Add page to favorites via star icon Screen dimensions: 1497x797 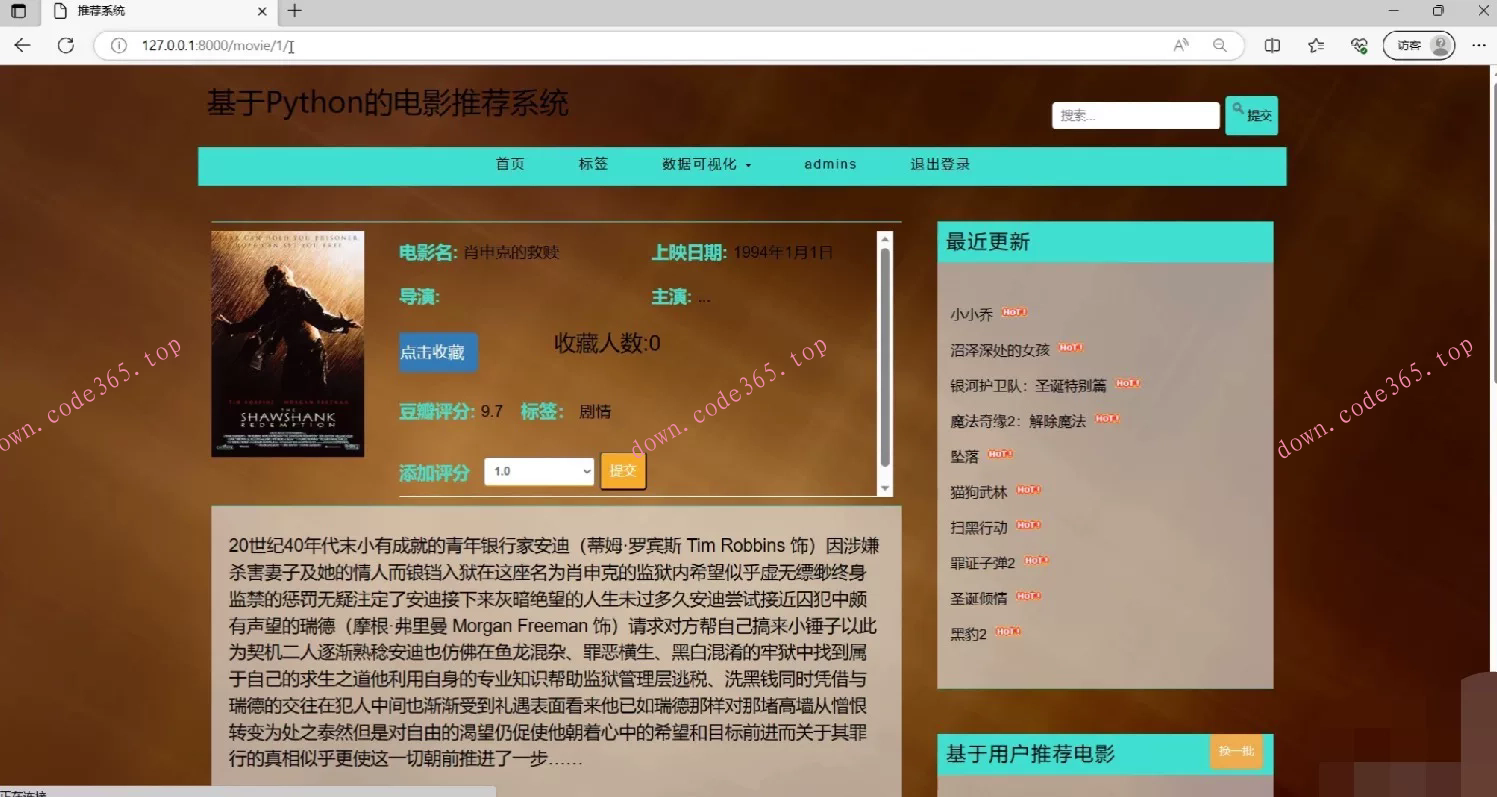[1315, 45]
